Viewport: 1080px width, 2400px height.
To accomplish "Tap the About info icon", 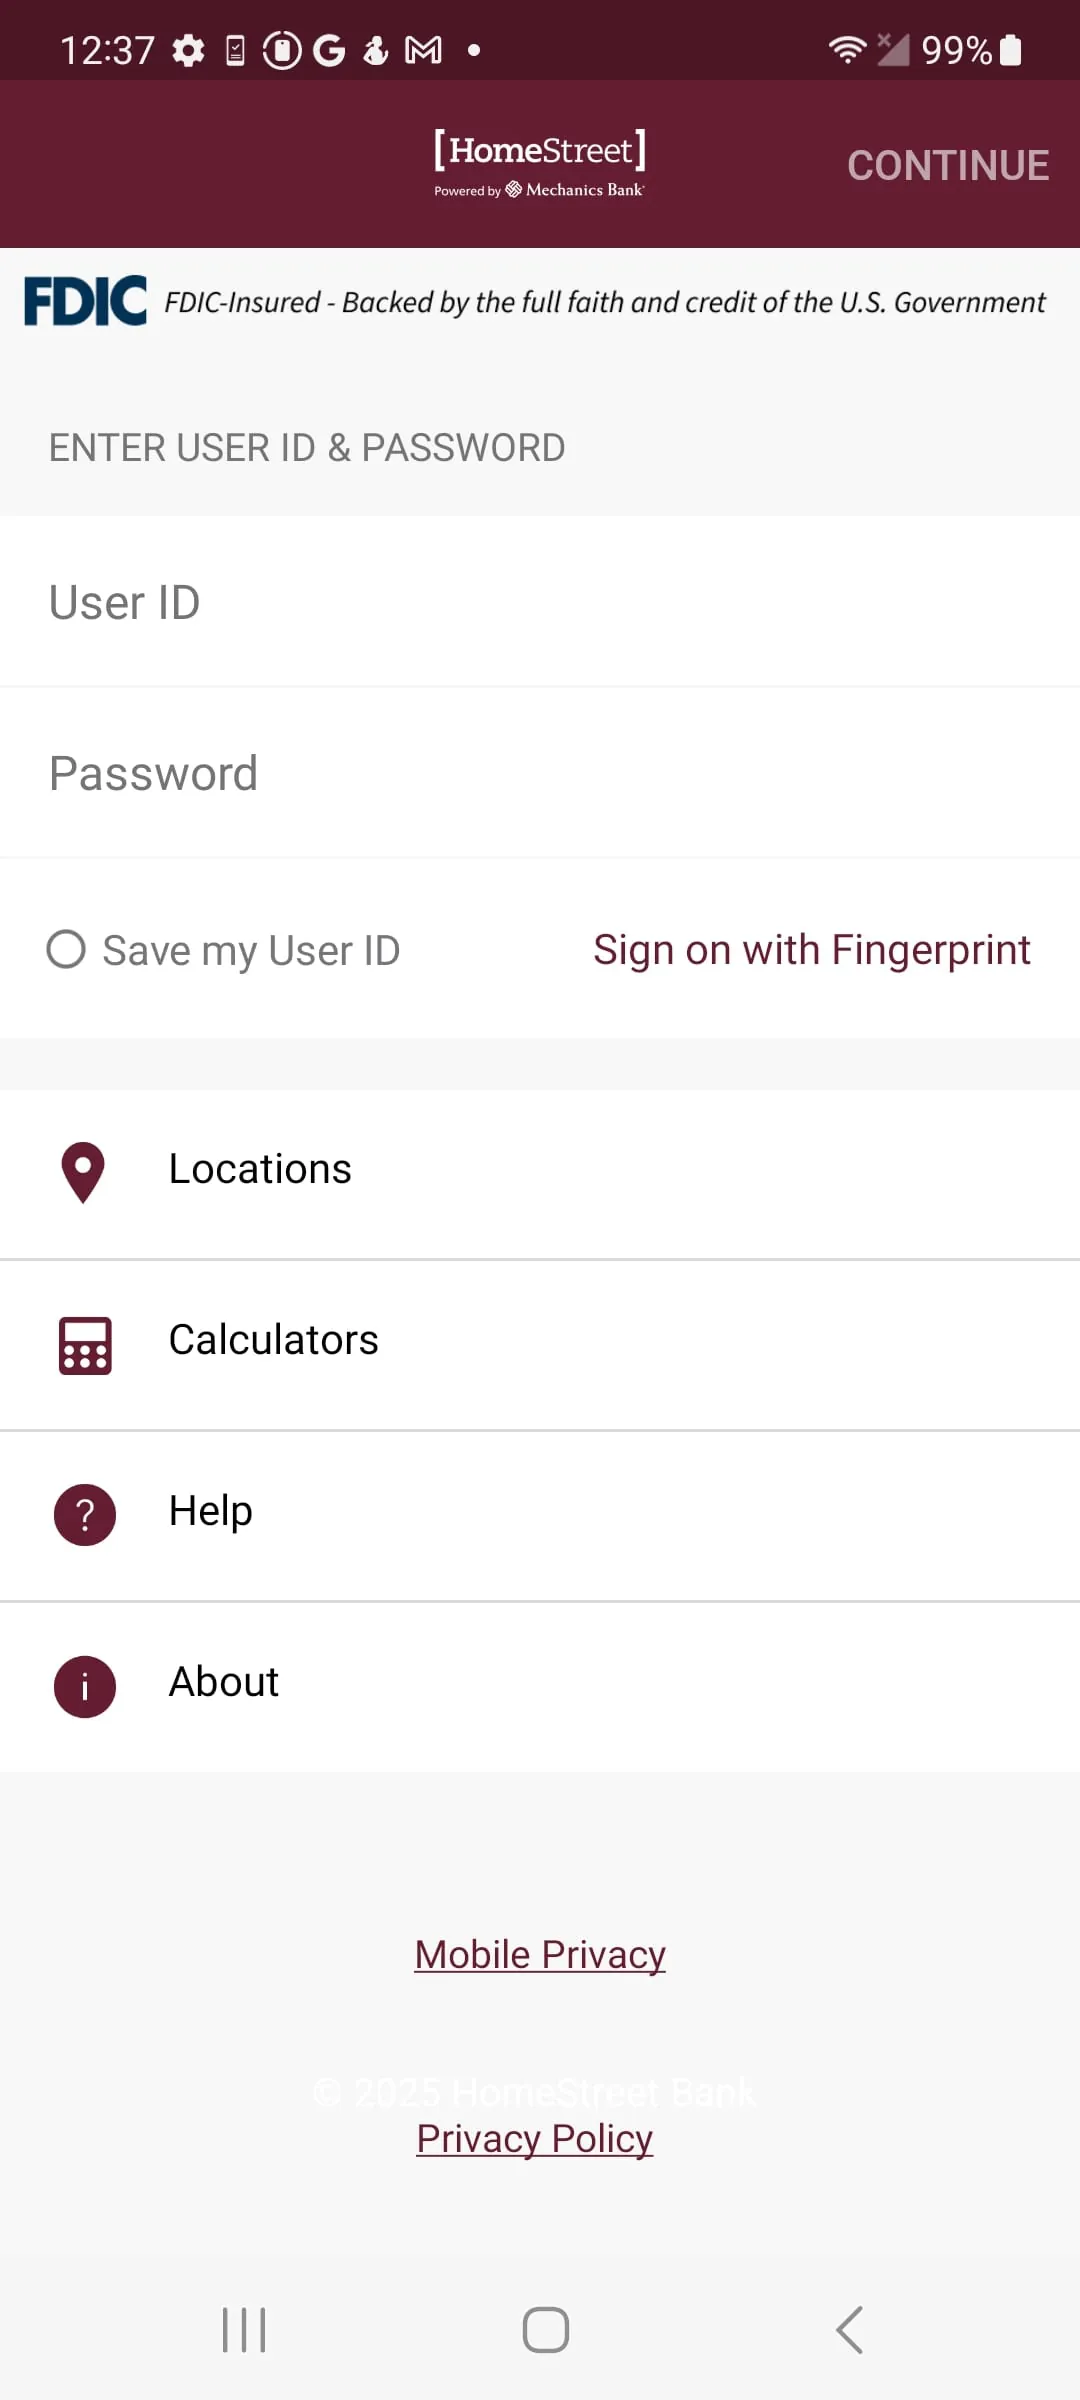I will pyautogui.click(x=85, y=1686).
